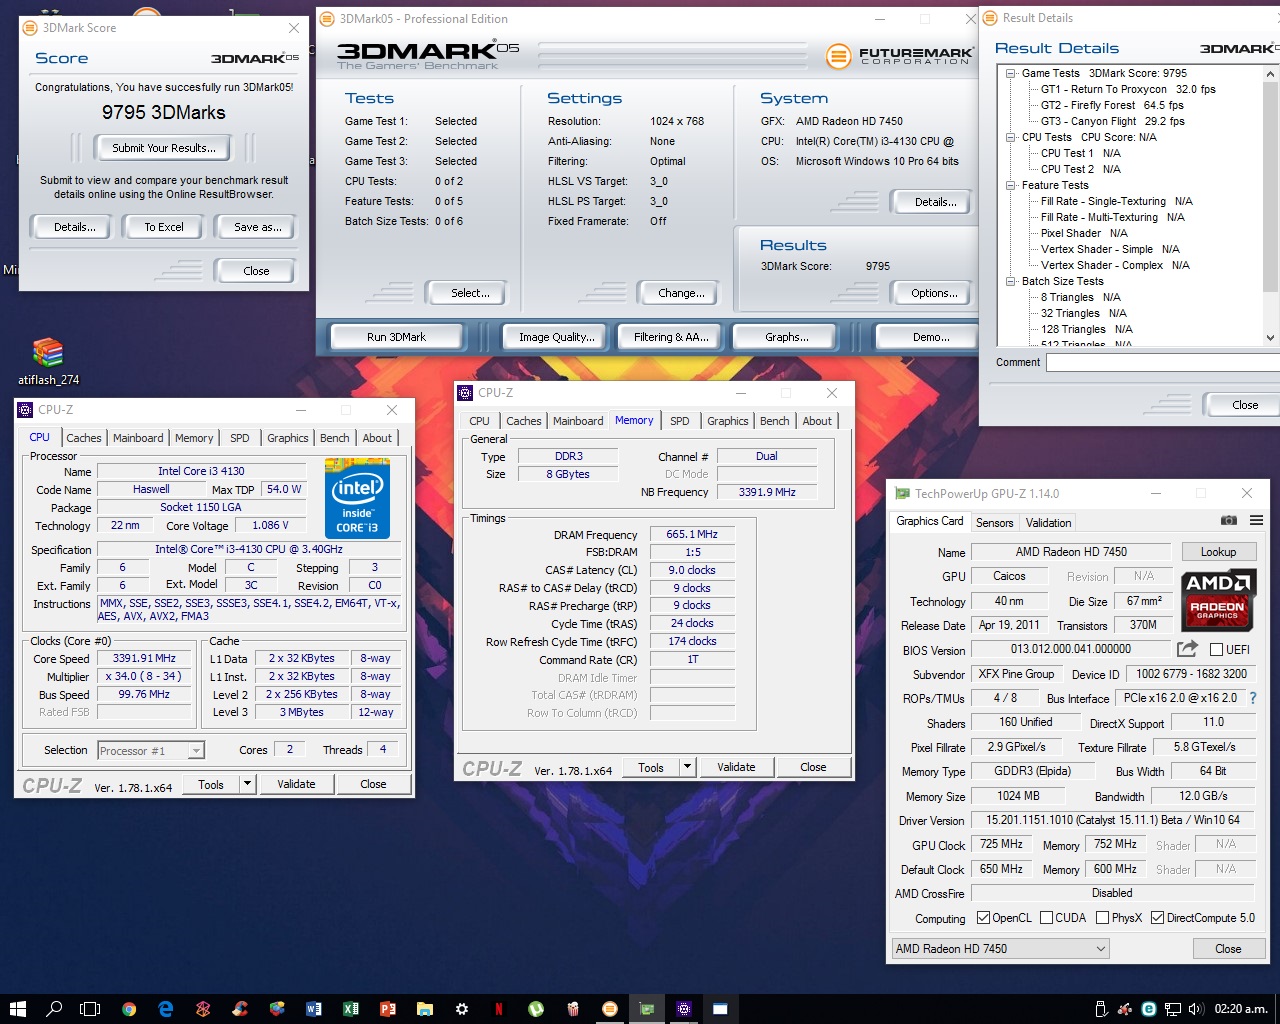1280x1024 pixels.
Task: Click Run 3DMark button
Action: coord(396,337)
